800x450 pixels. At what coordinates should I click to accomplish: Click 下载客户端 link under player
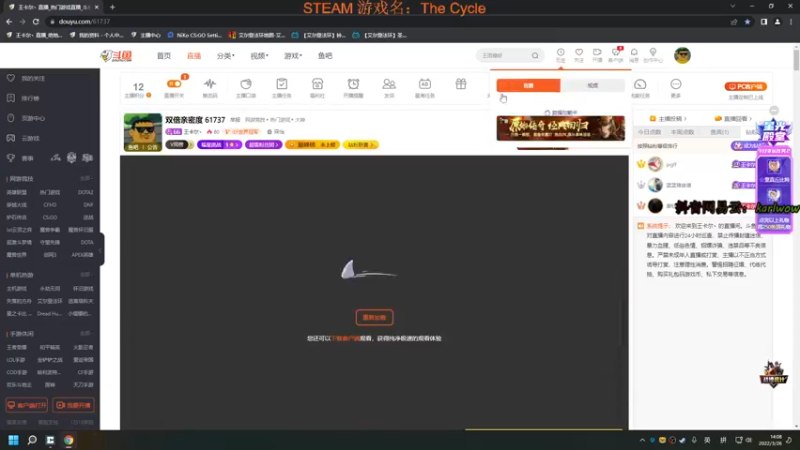(x=346, y=338)
